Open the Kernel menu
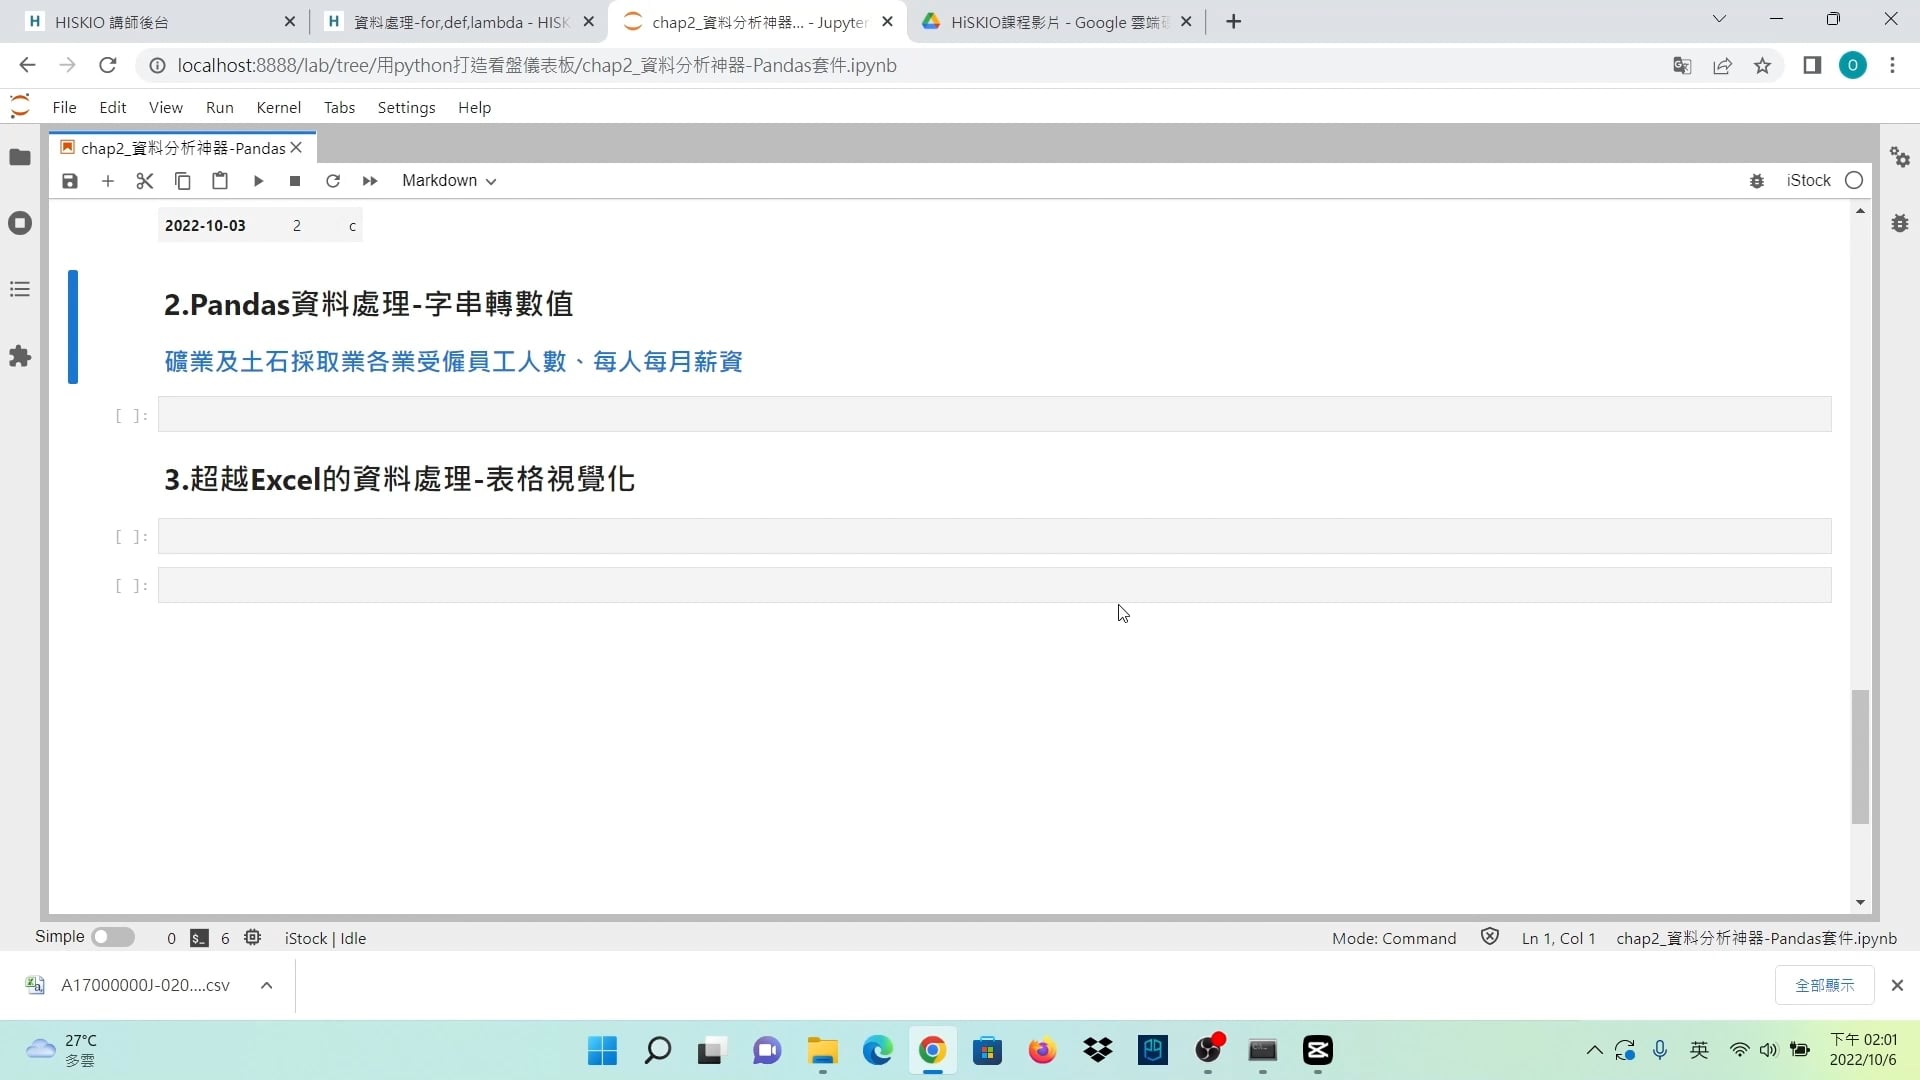The height and width of the screenshot is (1080, 1920). (278, 108)
